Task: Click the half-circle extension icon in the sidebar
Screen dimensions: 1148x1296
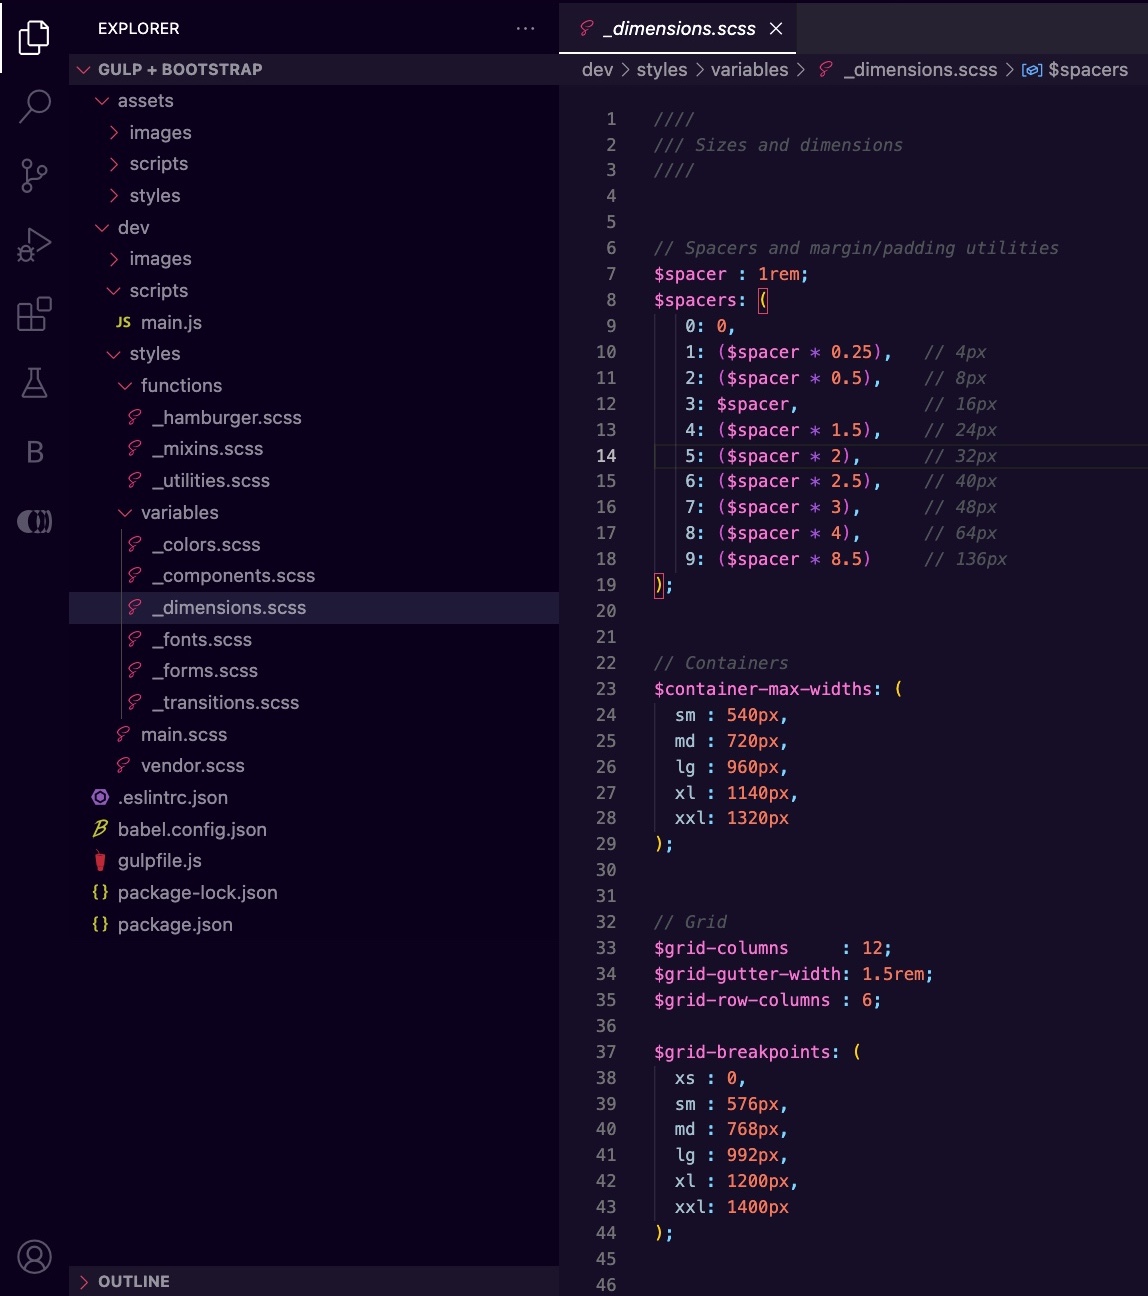Action: pos(34,520)
